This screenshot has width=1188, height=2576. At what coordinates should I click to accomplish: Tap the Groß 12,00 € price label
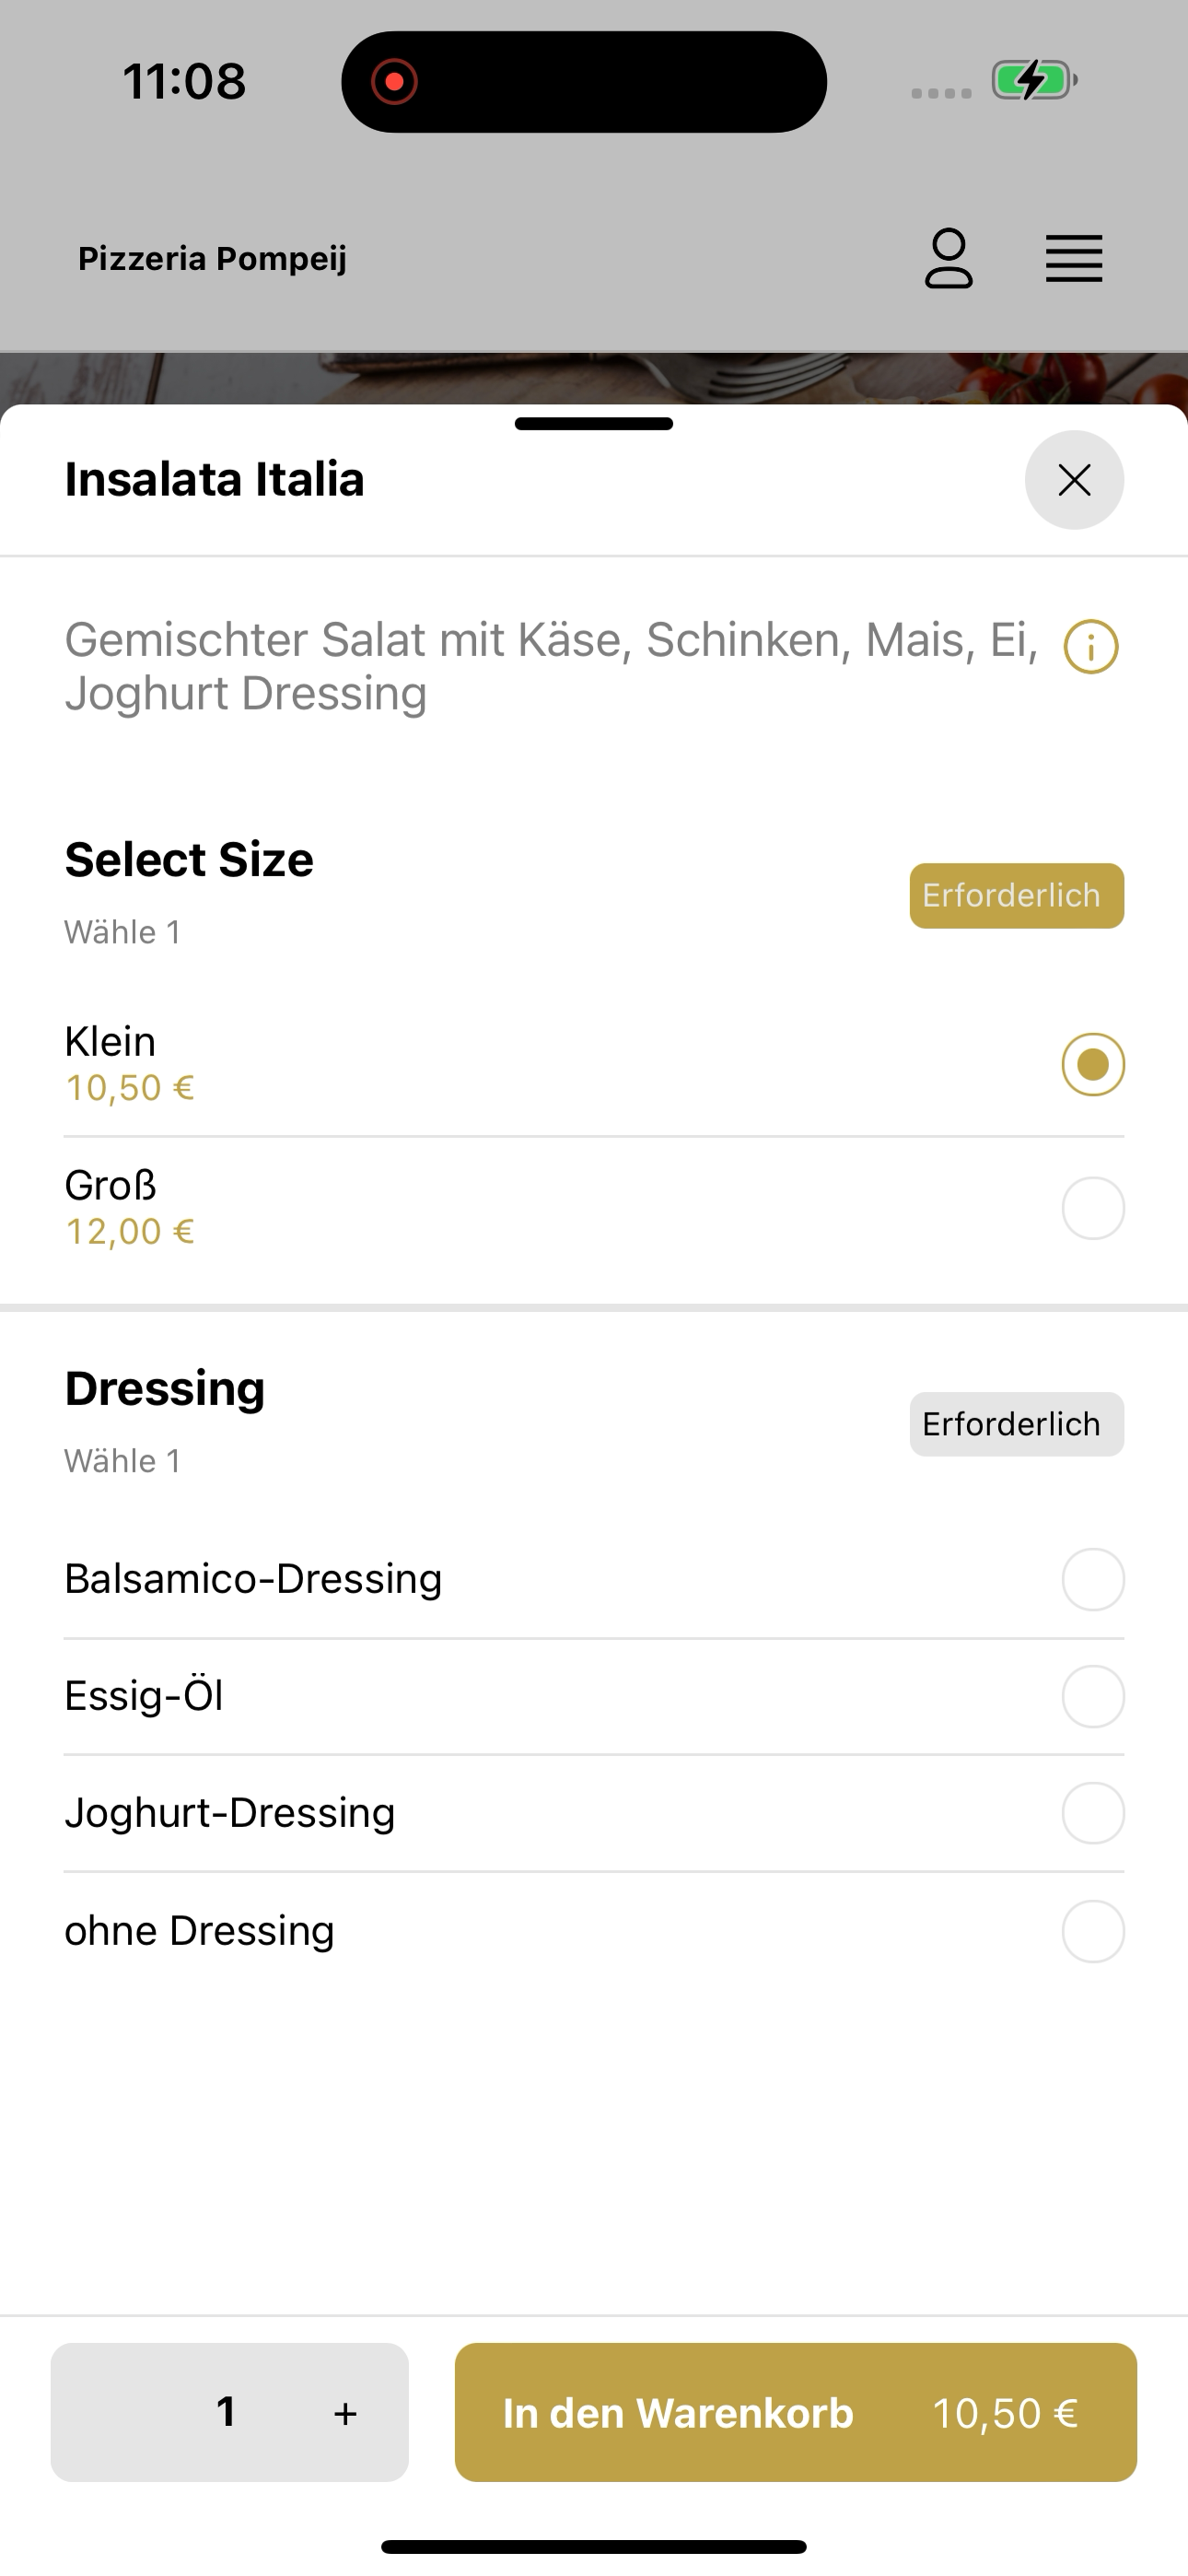tap(130, 1231)
